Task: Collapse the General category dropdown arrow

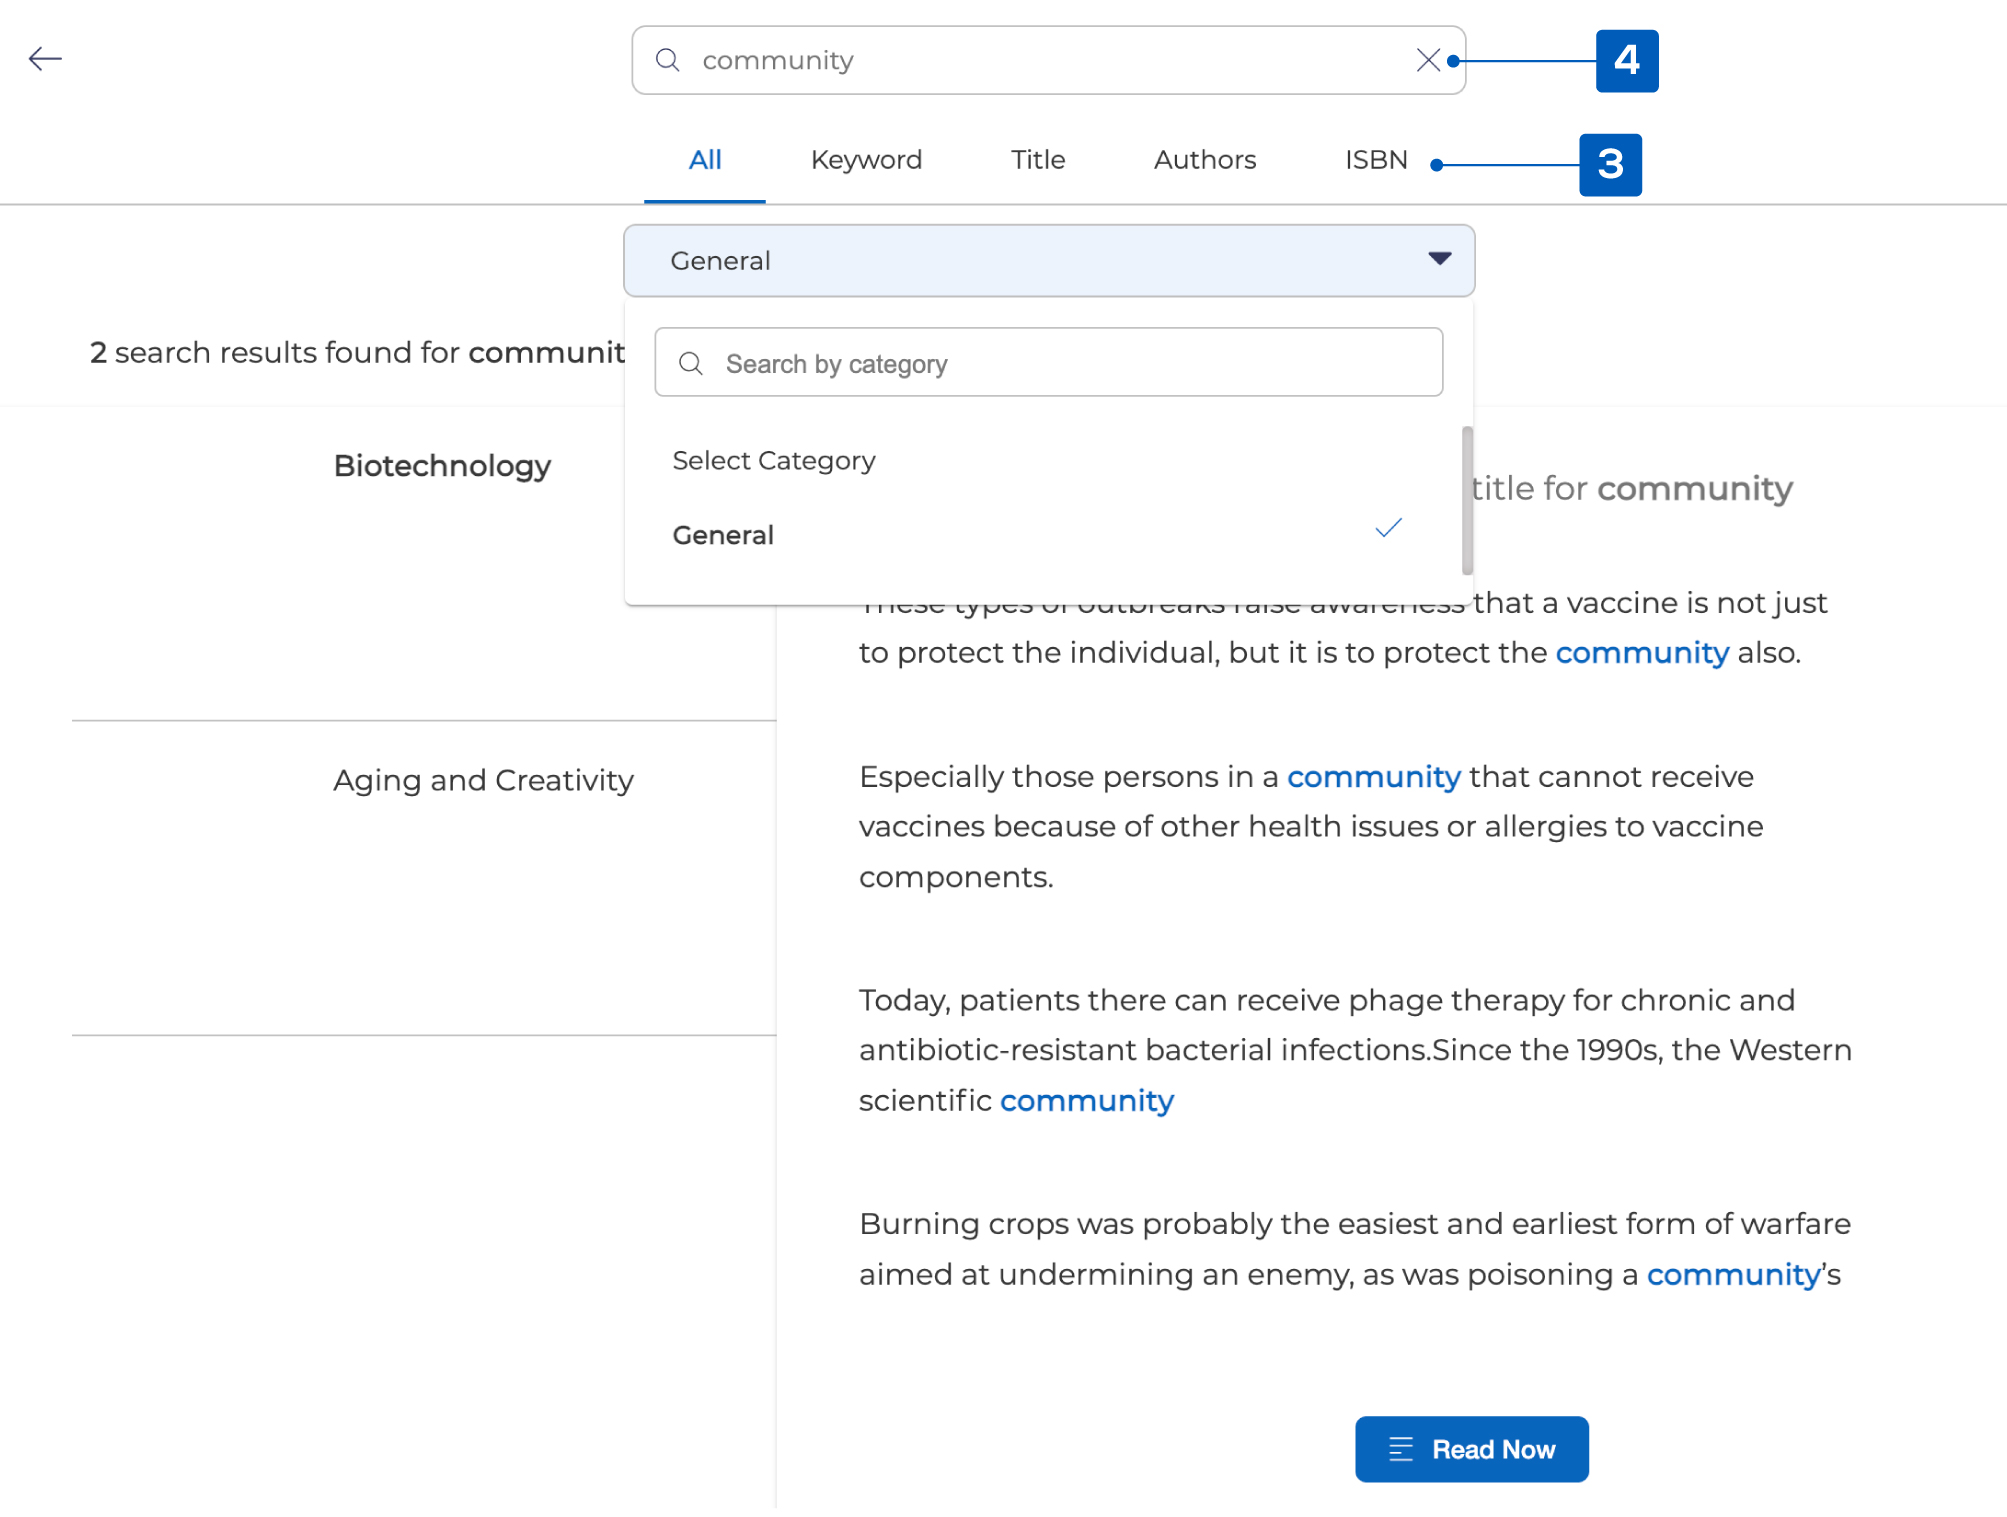Action: [1439, 259]
